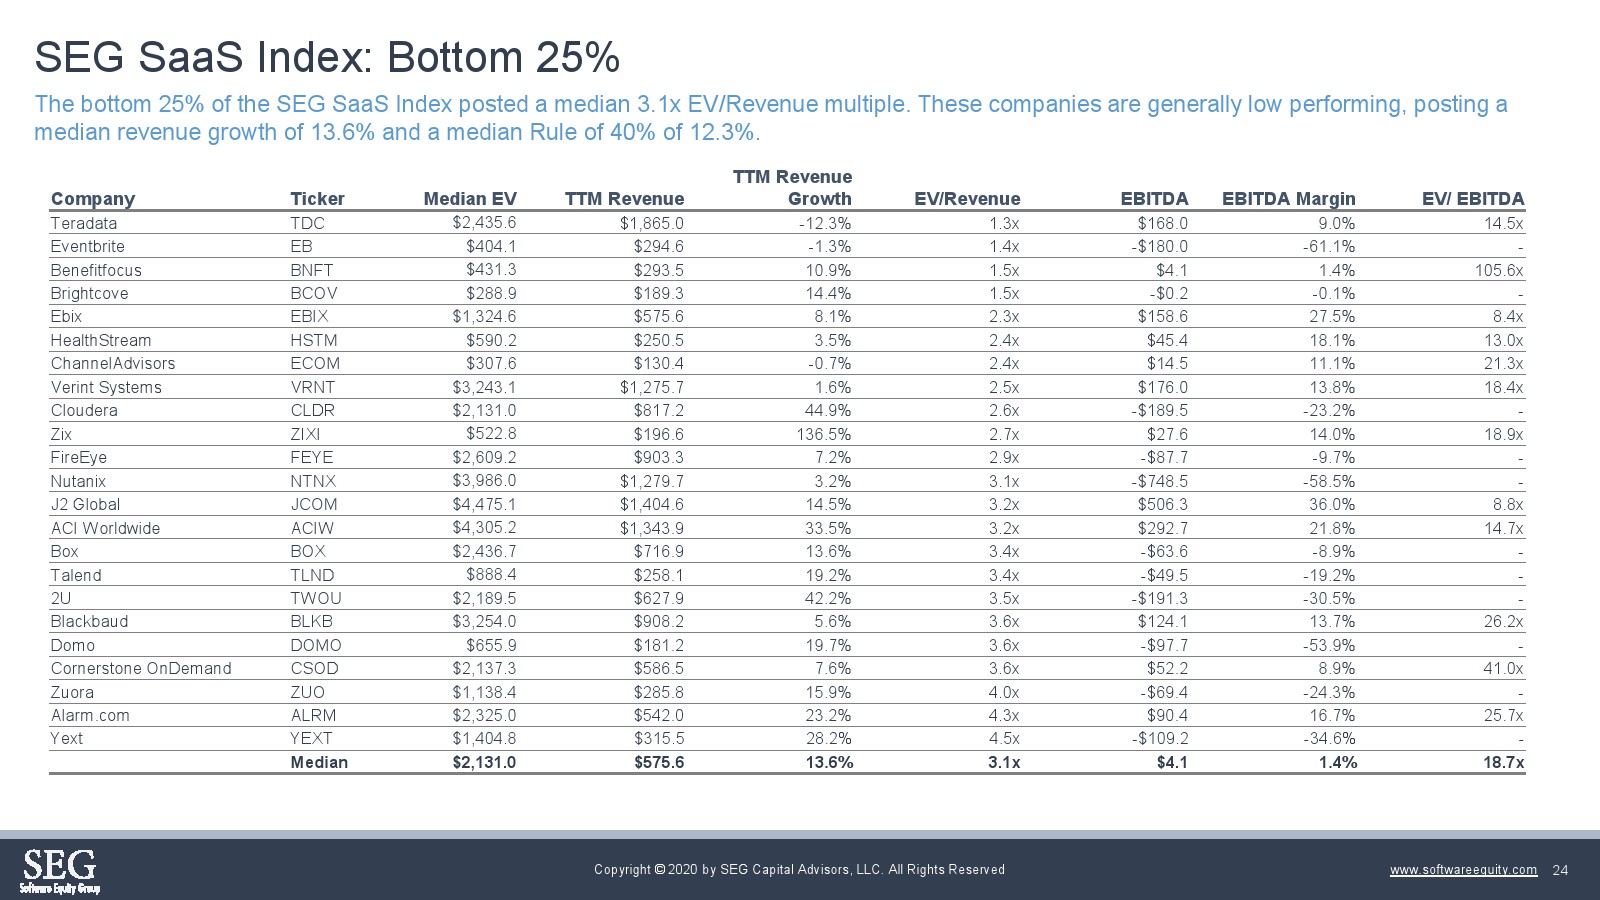
Task: Click the page number 24
Action: click(1560, 870)
